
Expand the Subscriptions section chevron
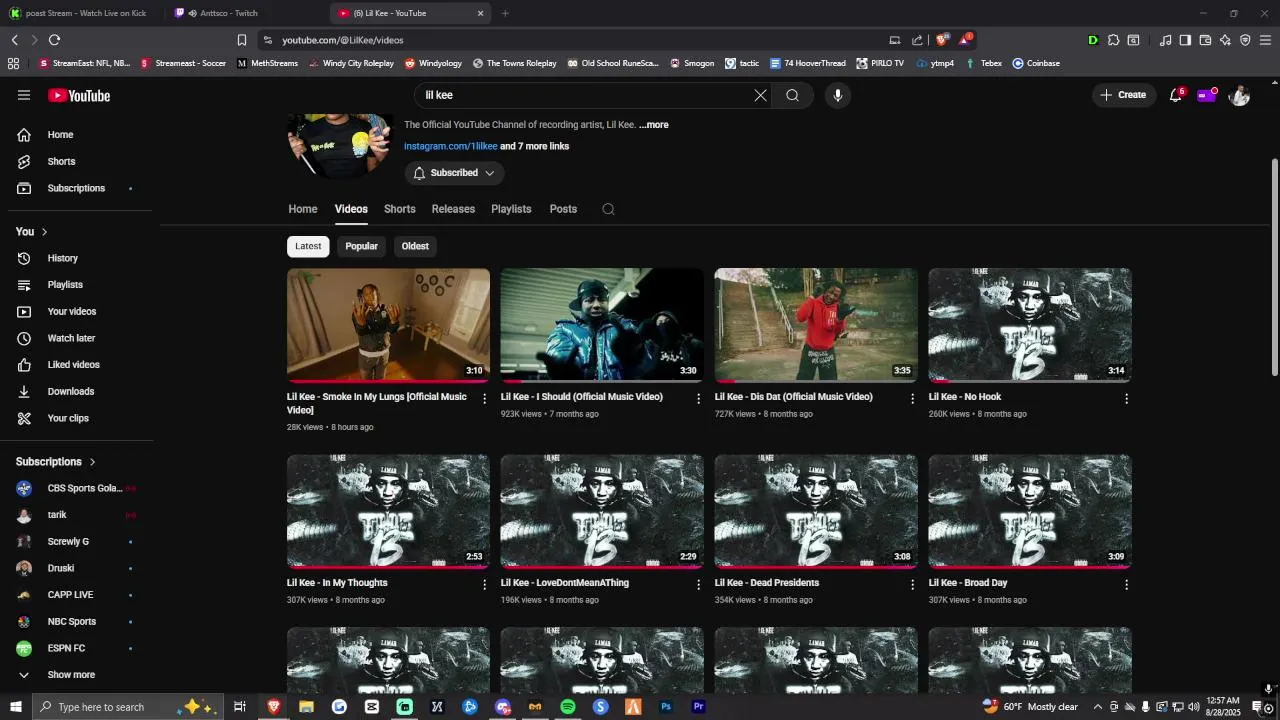(x=92, y=462)
